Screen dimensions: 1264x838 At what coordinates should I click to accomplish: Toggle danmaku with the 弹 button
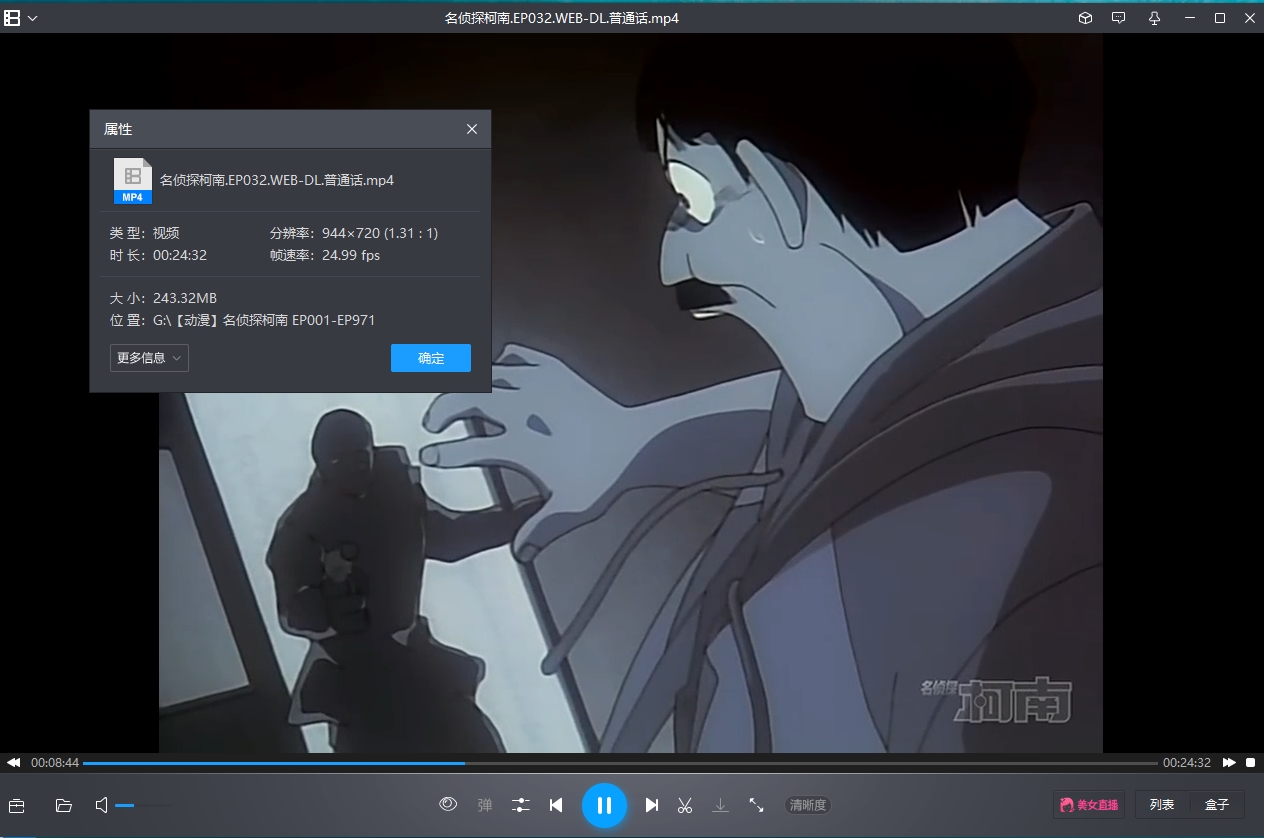pos(485,805)
